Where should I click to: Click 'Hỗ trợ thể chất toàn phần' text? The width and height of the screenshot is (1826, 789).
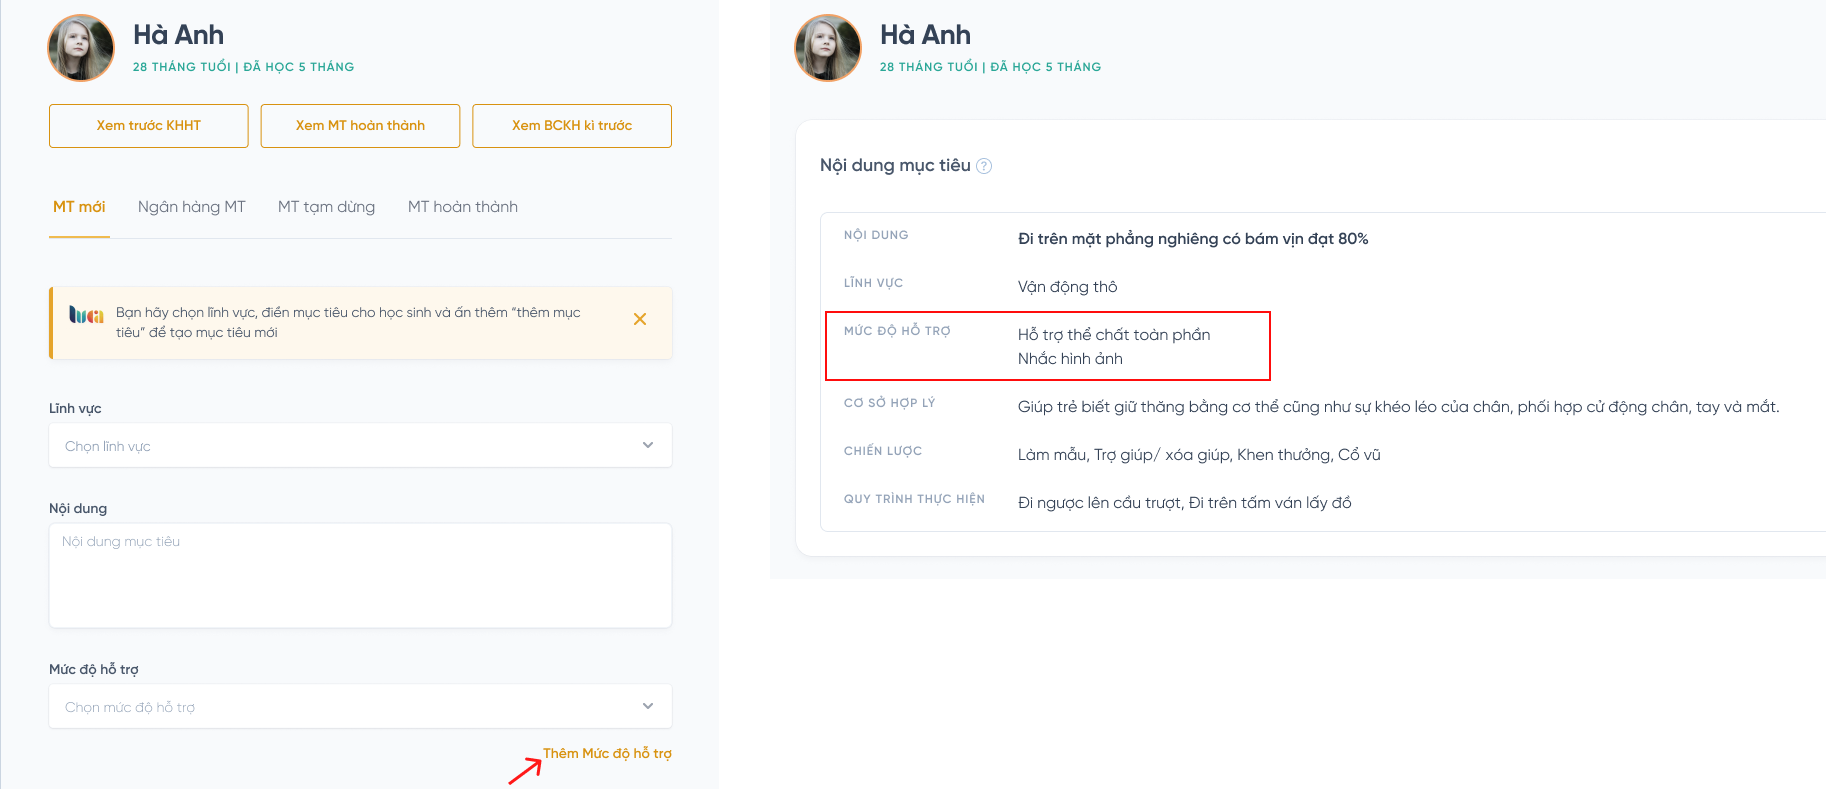click(x=1114, y=335)
